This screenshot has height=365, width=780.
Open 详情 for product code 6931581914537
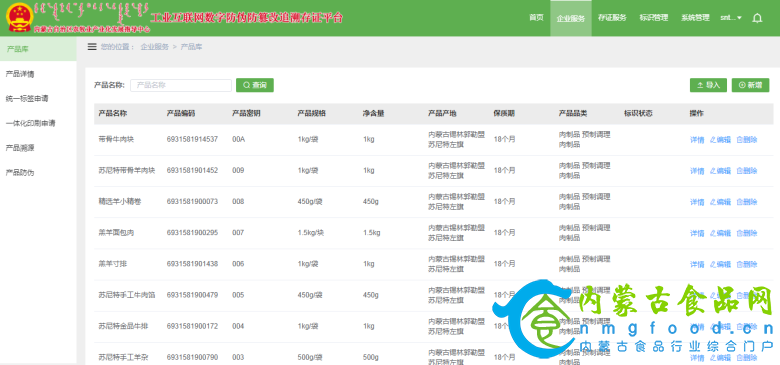pos(697,140)
